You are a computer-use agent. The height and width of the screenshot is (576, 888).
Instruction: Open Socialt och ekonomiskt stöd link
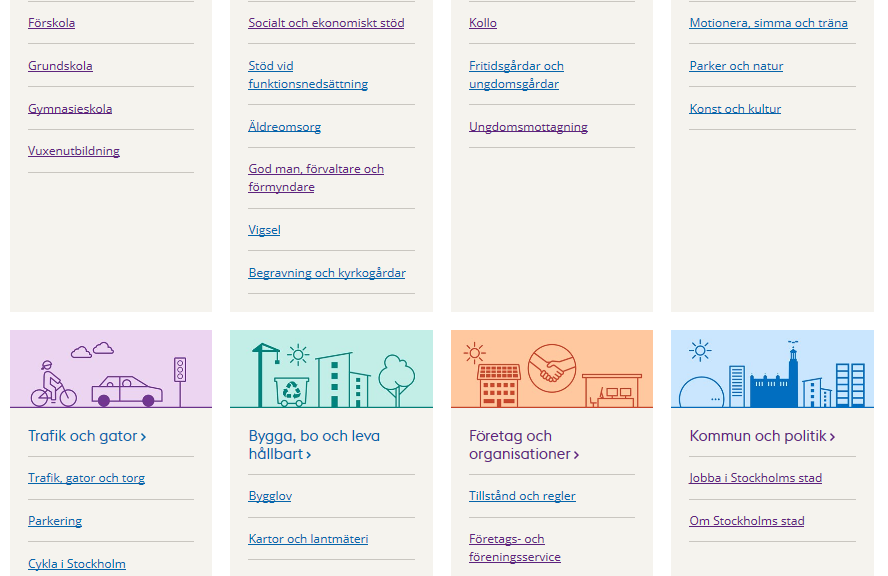coord(326,23)
